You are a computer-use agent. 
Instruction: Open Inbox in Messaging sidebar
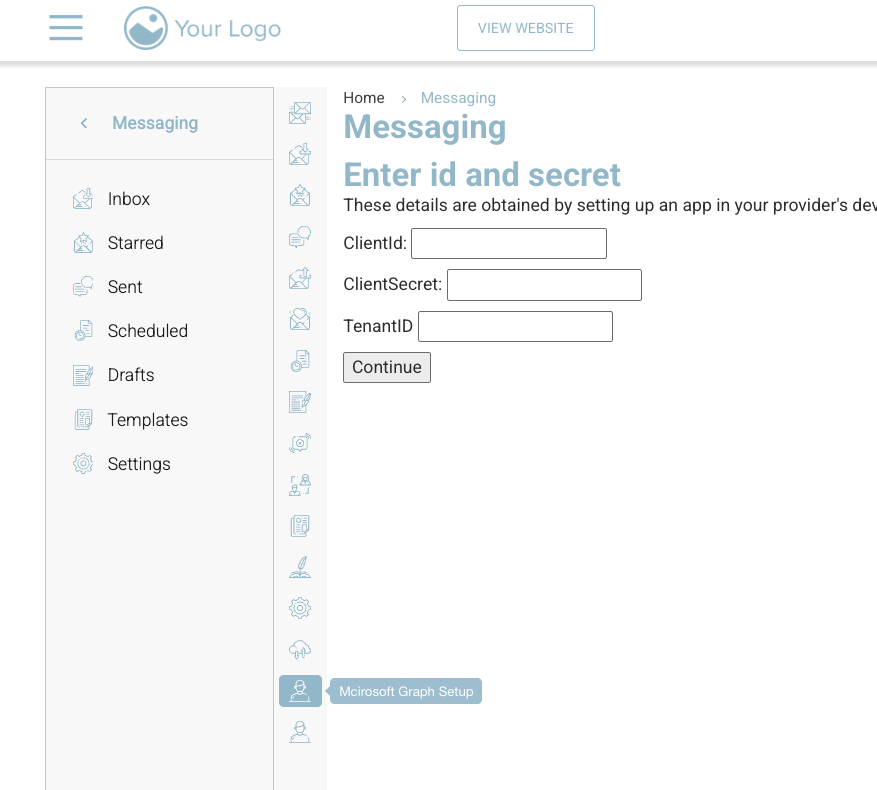coord(128,199)
